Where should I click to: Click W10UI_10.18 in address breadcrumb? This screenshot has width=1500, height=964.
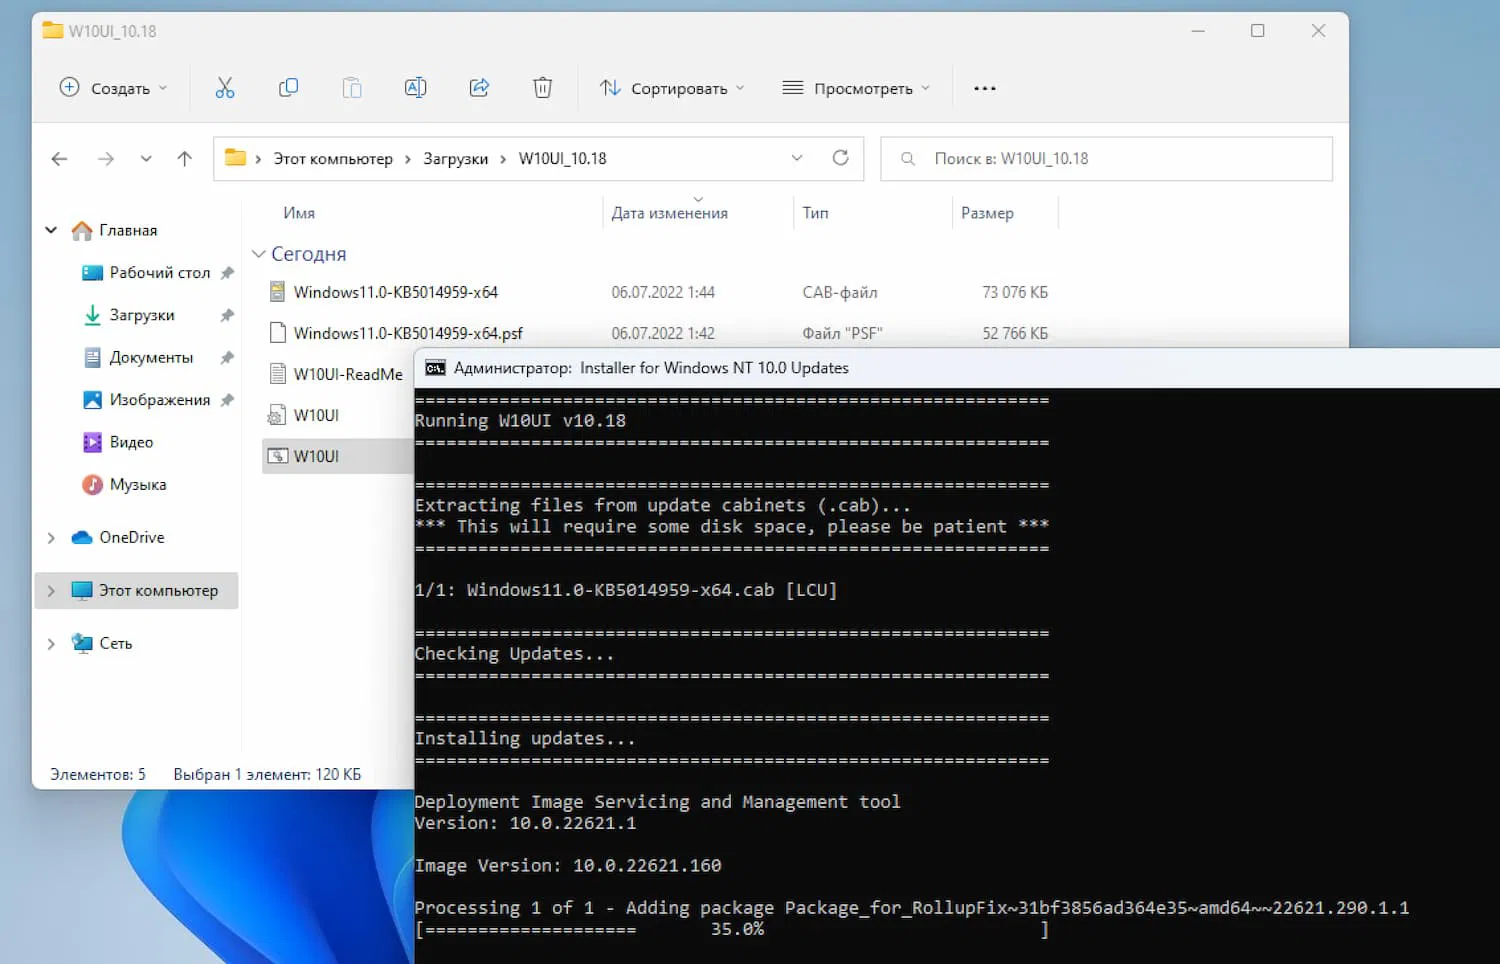pos(562,159)
